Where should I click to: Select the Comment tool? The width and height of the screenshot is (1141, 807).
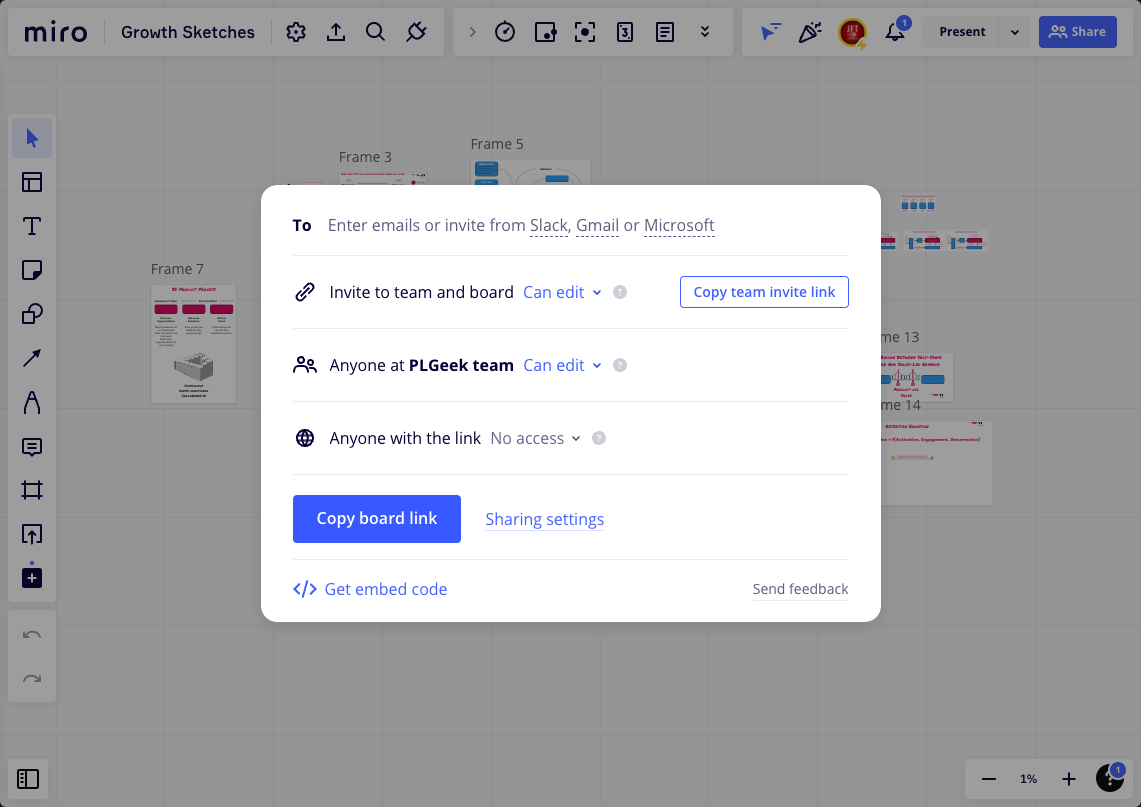pyautogui.click(x=32, y=446)
